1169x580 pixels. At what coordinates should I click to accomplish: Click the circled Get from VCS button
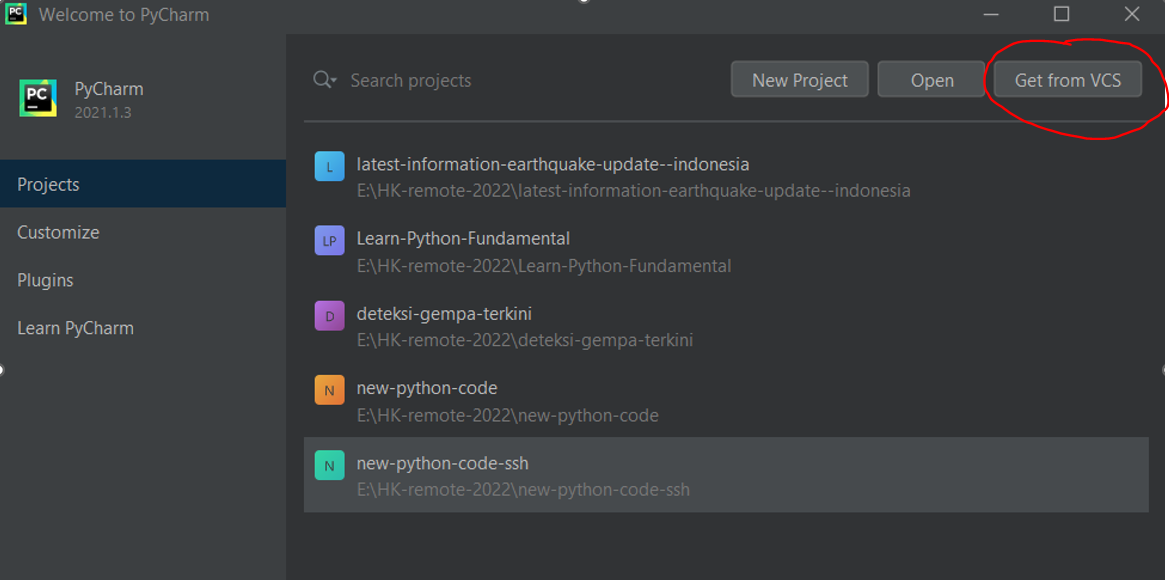pos(1067,79)
